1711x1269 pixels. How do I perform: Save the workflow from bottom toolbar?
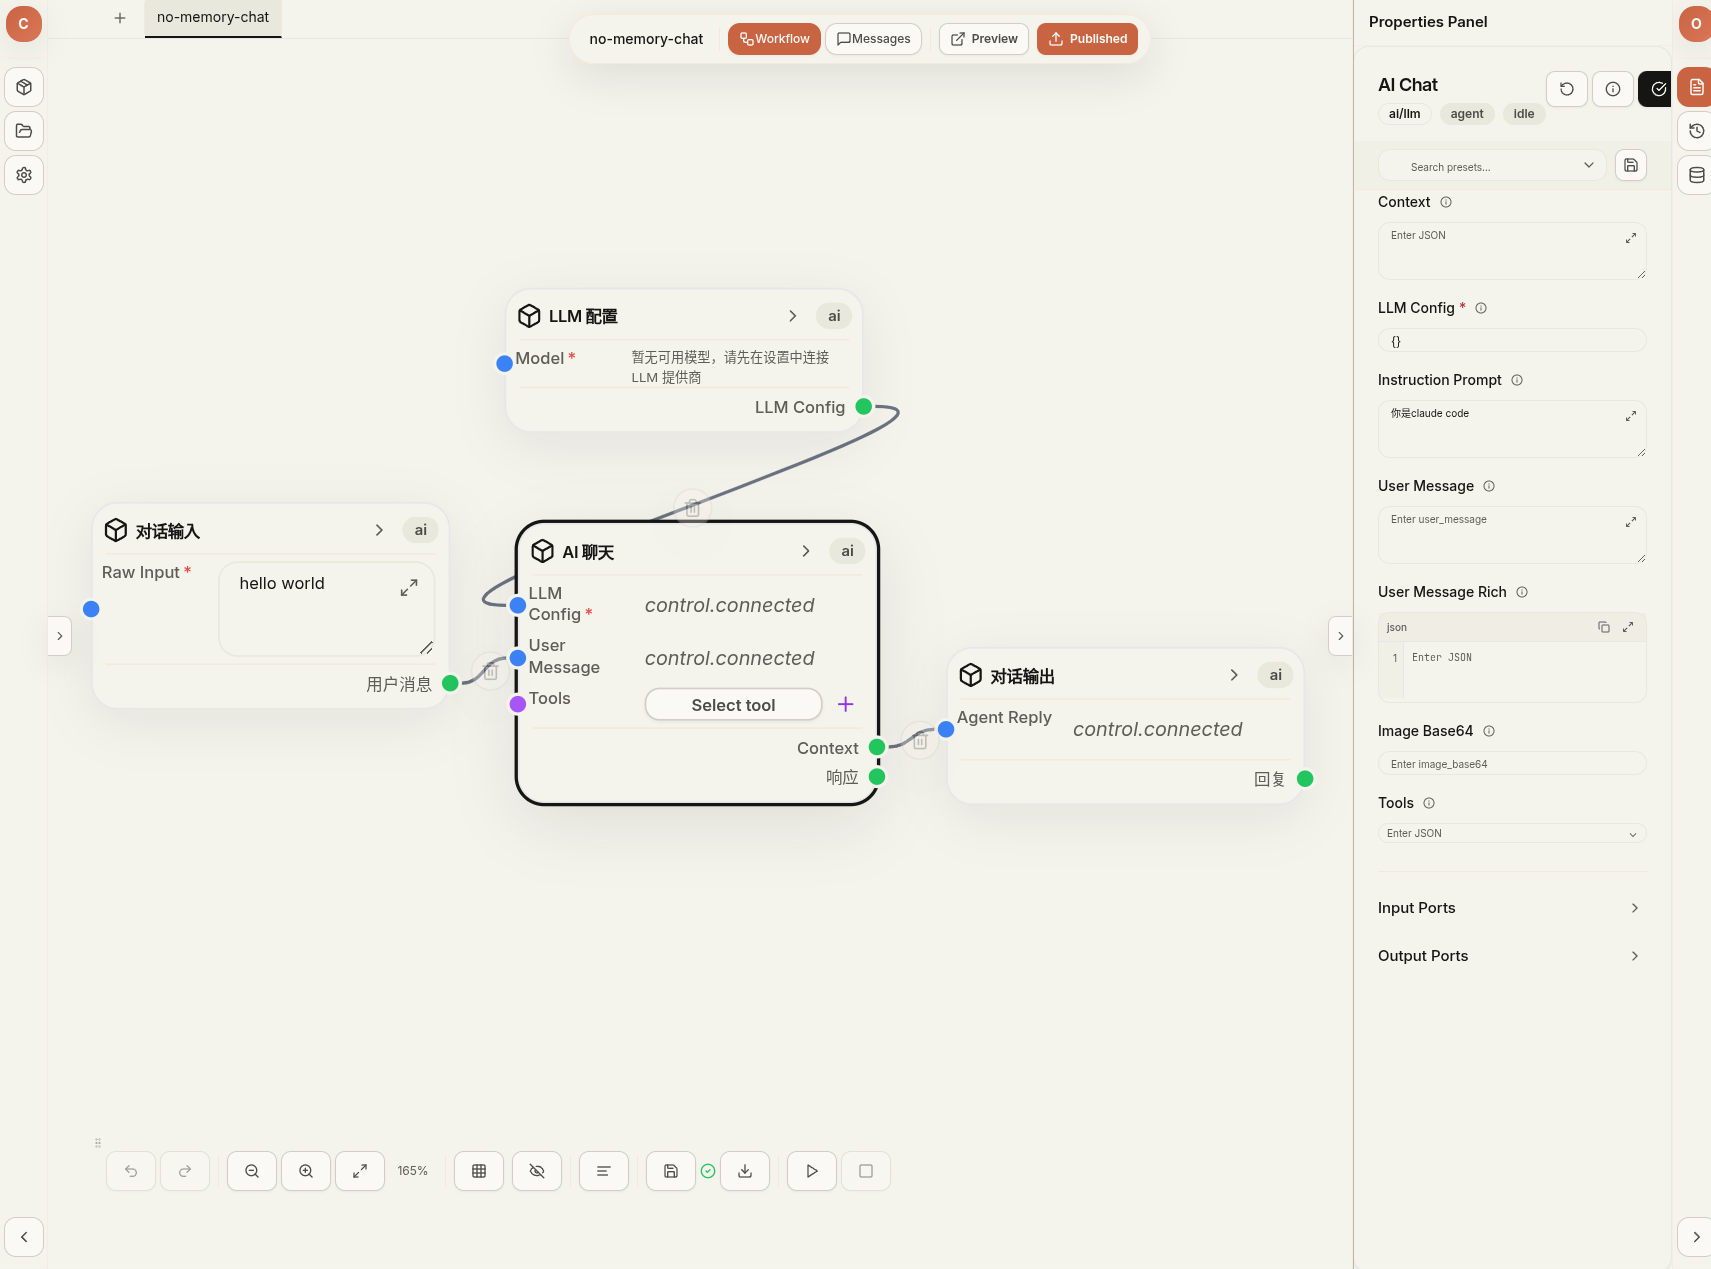coord(671,1171)
